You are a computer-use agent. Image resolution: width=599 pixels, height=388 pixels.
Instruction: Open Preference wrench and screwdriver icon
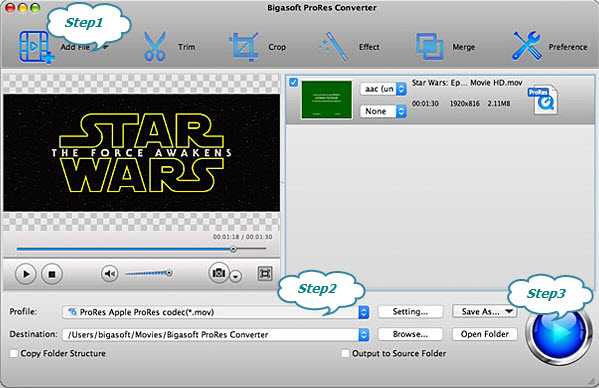(x=527, y=46)
